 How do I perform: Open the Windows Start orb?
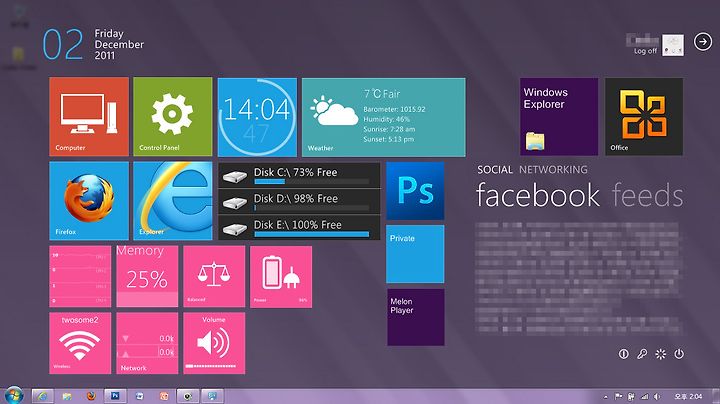pos(13,395)
